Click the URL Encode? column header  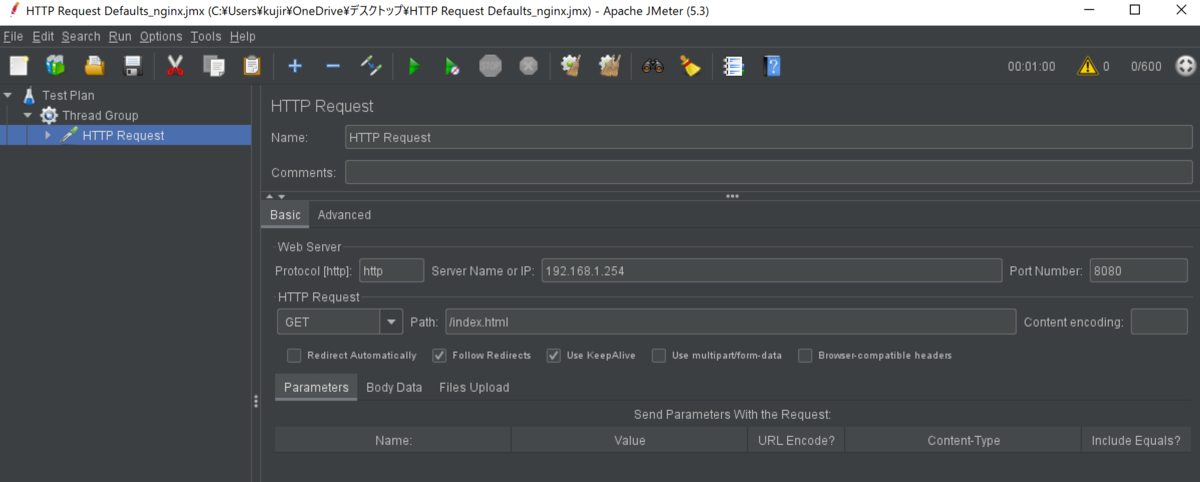tap(796, 440)
